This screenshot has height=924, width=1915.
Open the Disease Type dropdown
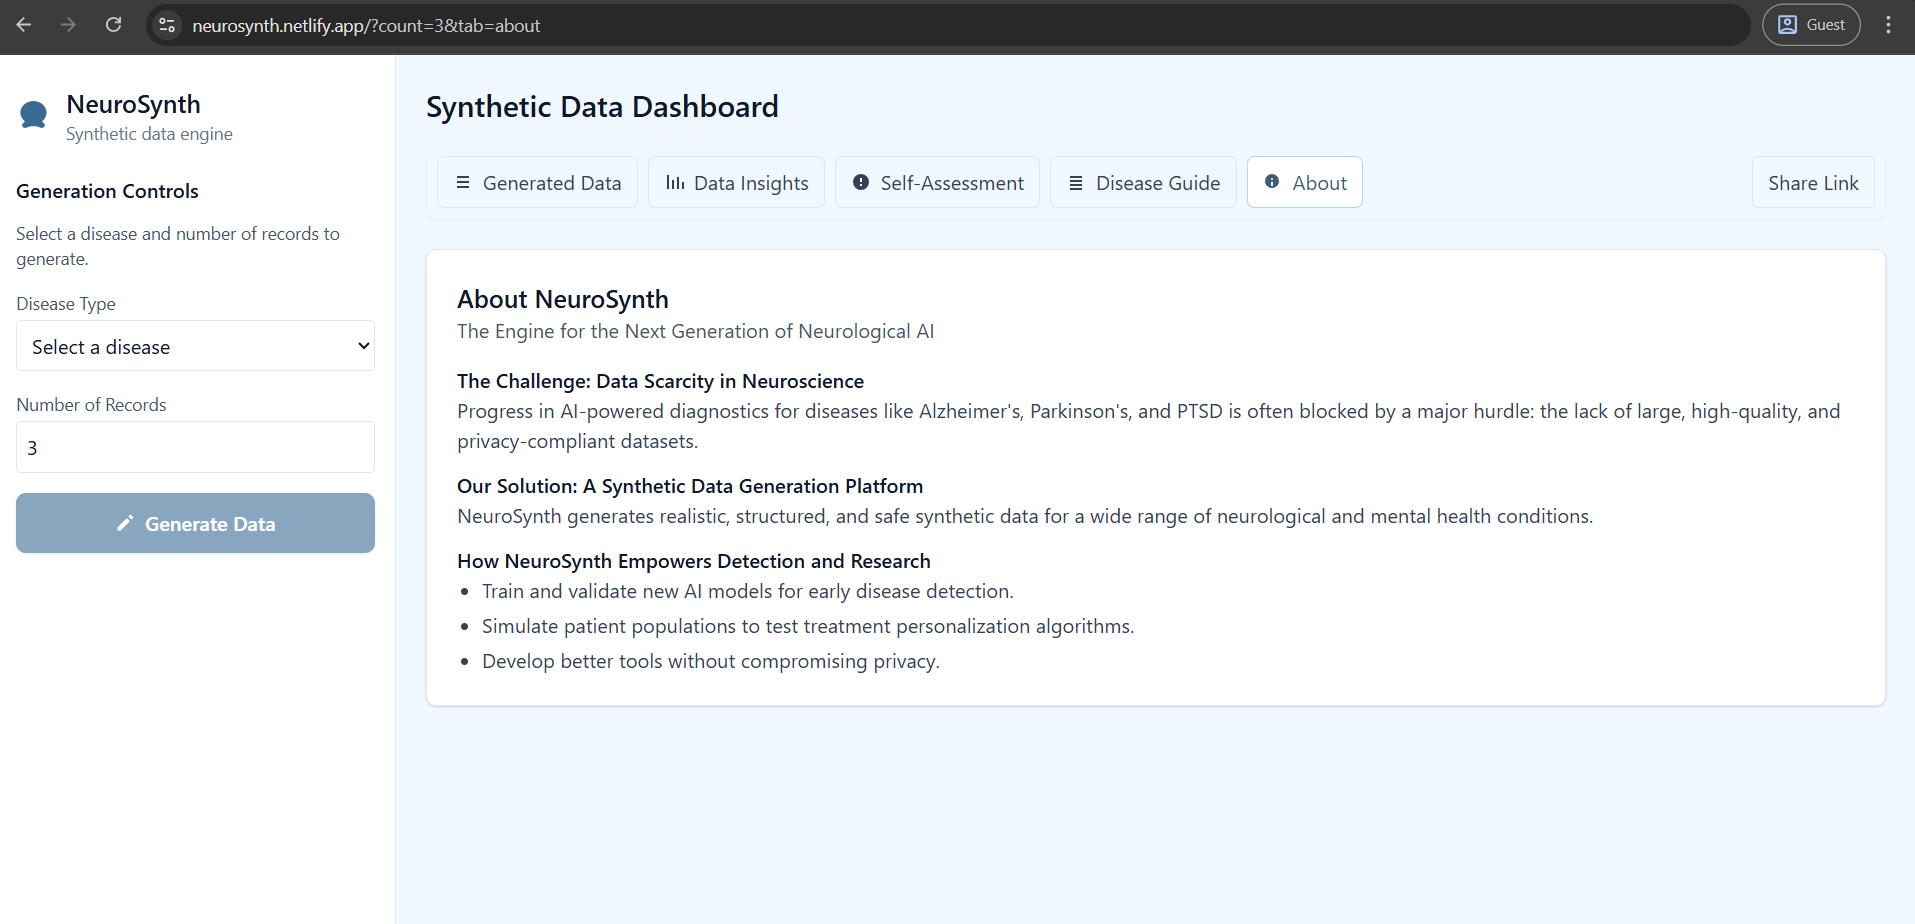pyautogui.click(x=195, y=346)
